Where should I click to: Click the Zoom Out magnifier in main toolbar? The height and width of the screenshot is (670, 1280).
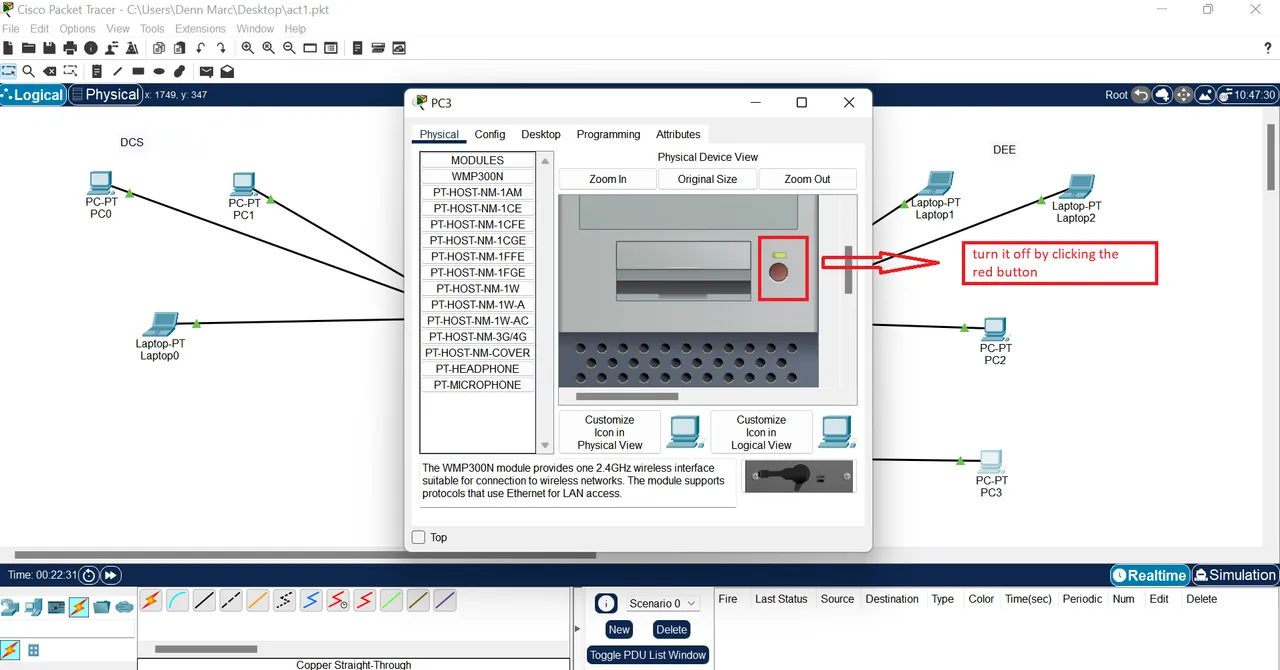tap(289, 48)
